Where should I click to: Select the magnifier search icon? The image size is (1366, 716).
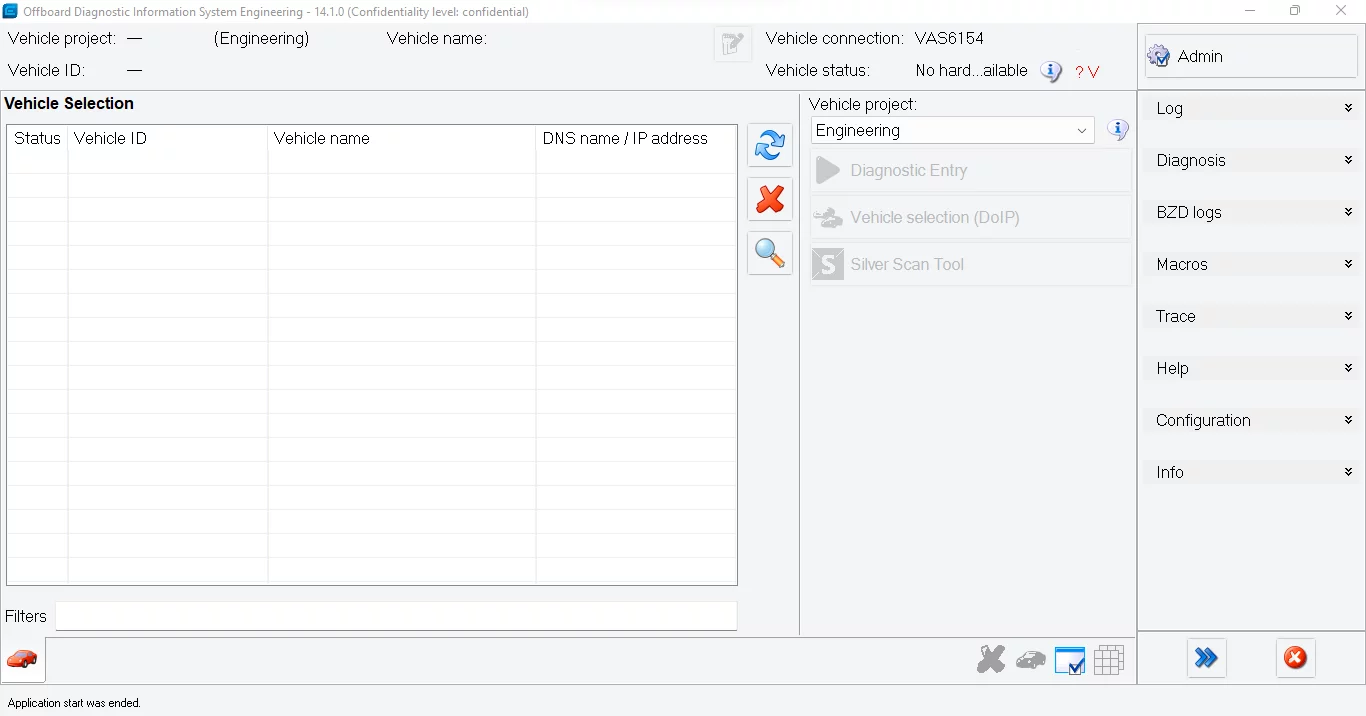pos(769,253)
